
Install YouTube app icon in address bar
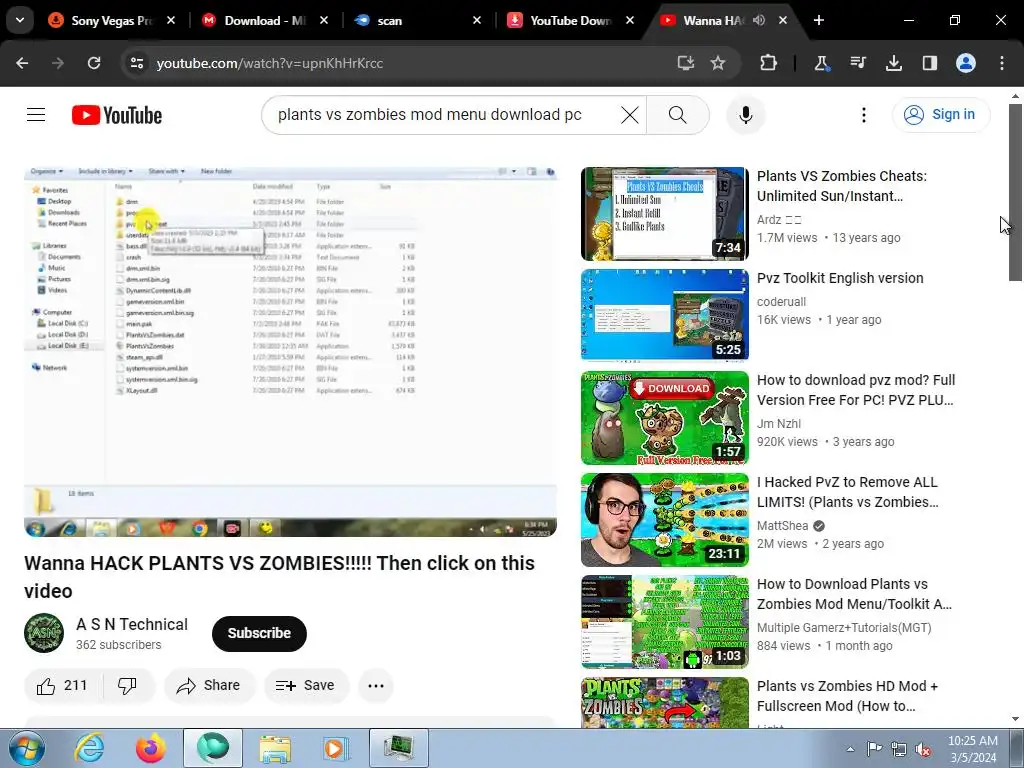[685, 63]
